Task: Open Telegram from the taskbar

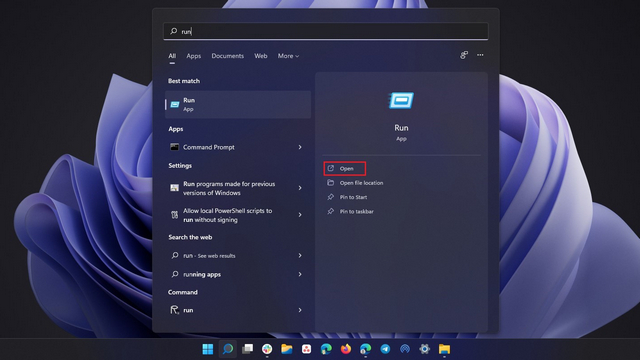Action: [385, 349]
